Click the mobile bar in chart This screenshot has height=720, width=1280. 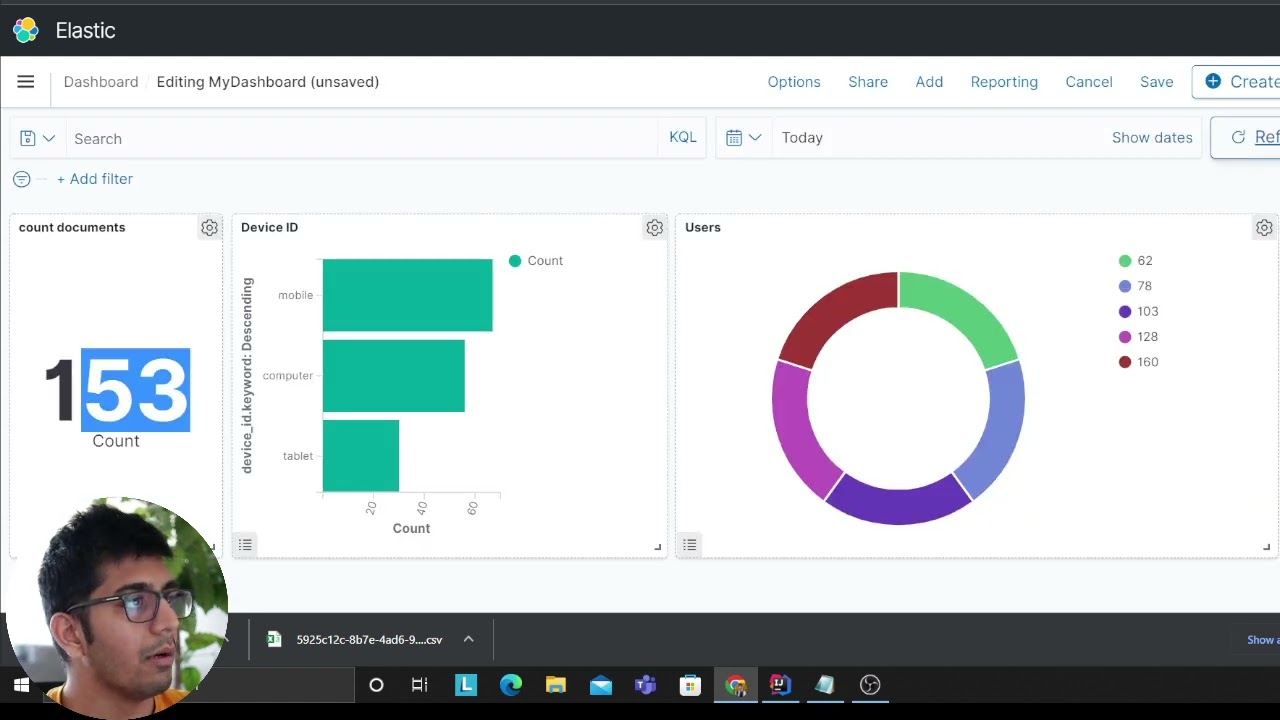click(x=407, y=295)
